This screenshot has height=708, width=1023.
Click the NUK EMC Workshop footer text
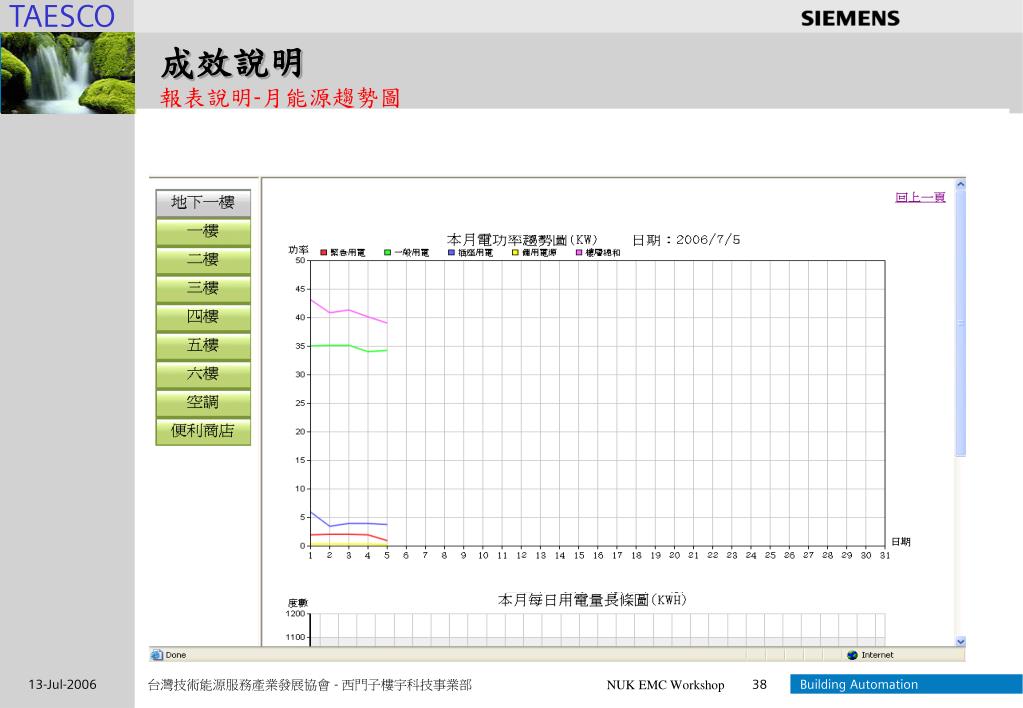click(665, 685)
